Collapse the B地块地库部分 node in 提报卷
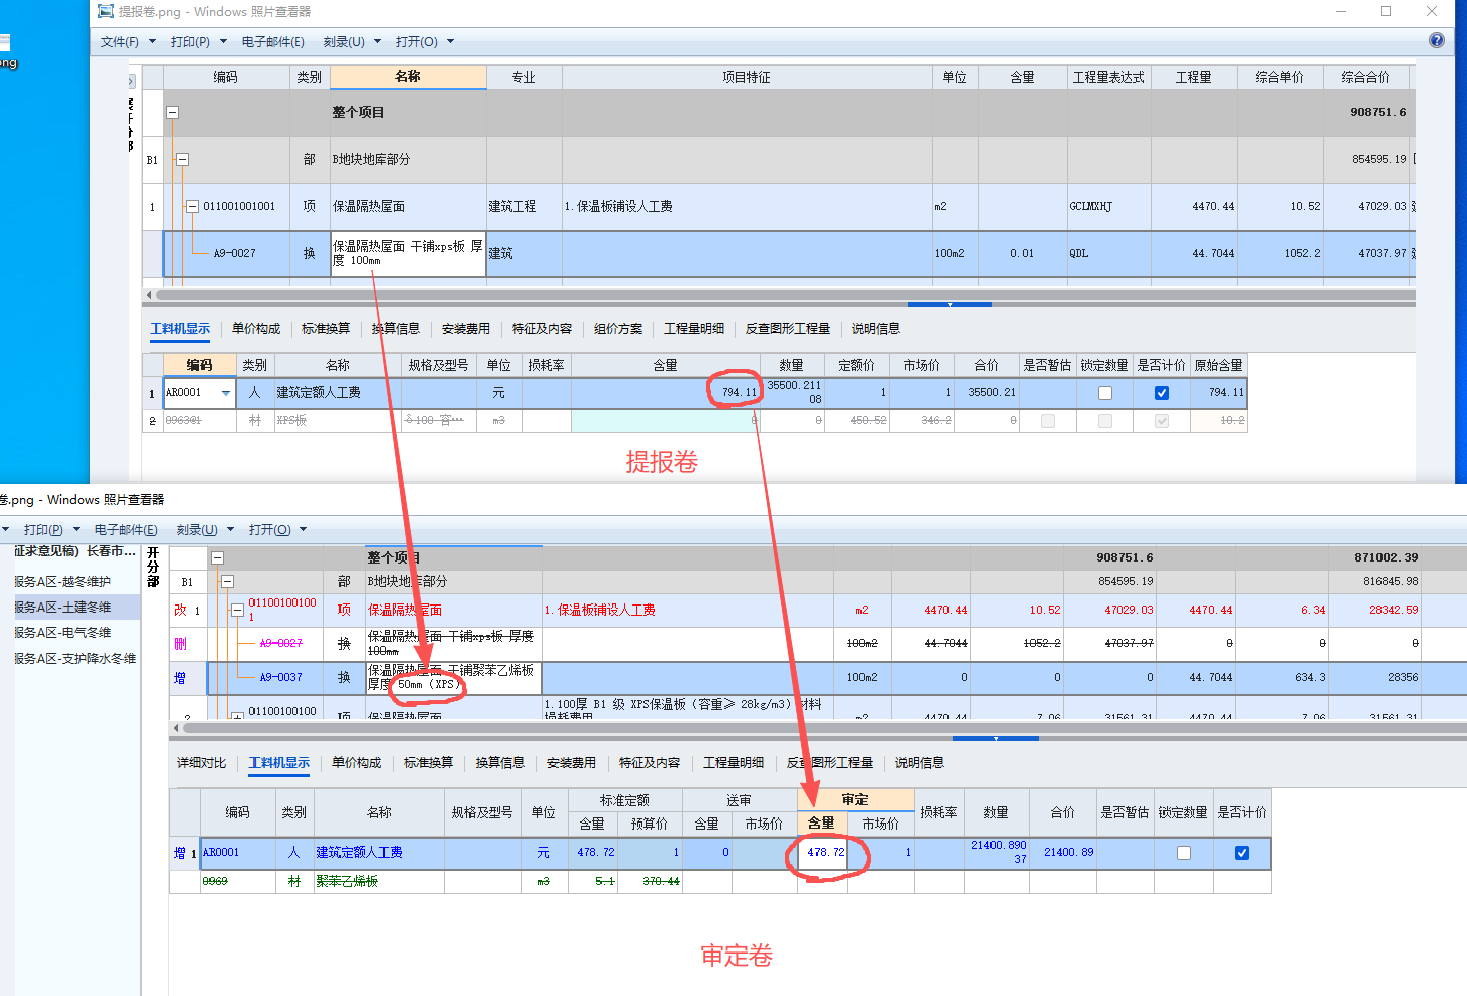This screenshot has height=996, width=1467. (183, 159)
